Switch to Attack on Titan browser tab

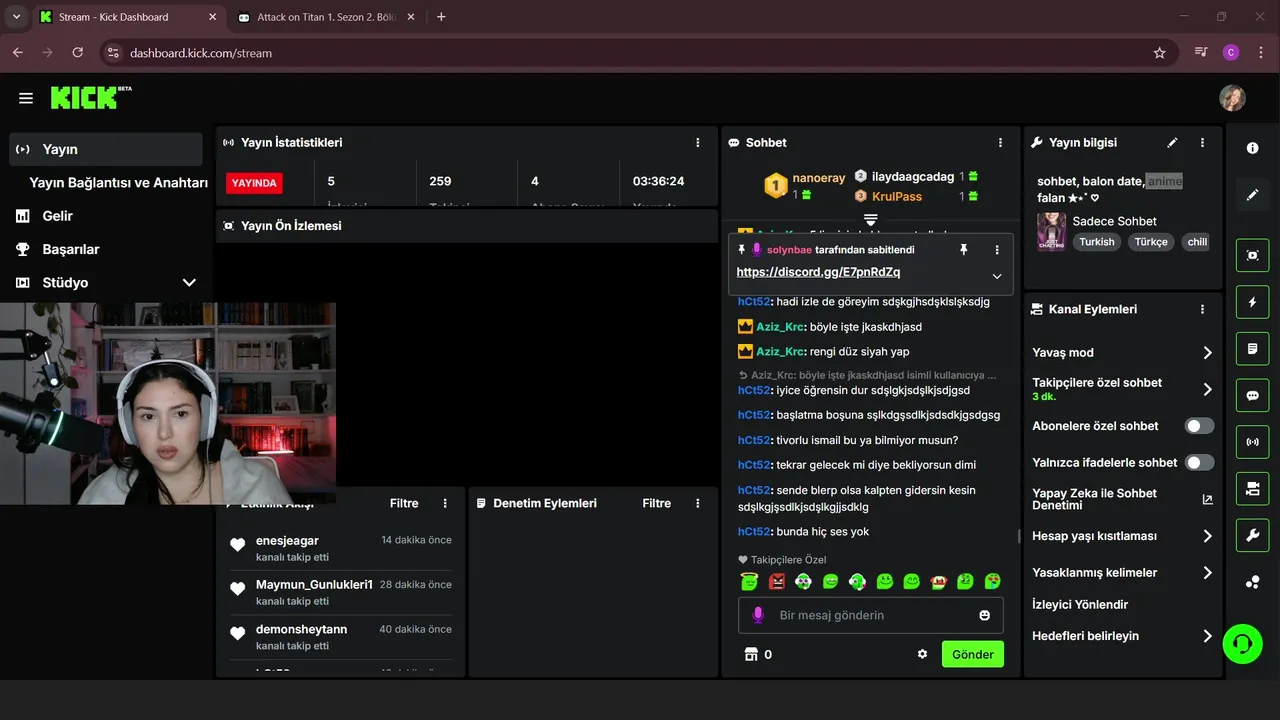coord(326,17)
